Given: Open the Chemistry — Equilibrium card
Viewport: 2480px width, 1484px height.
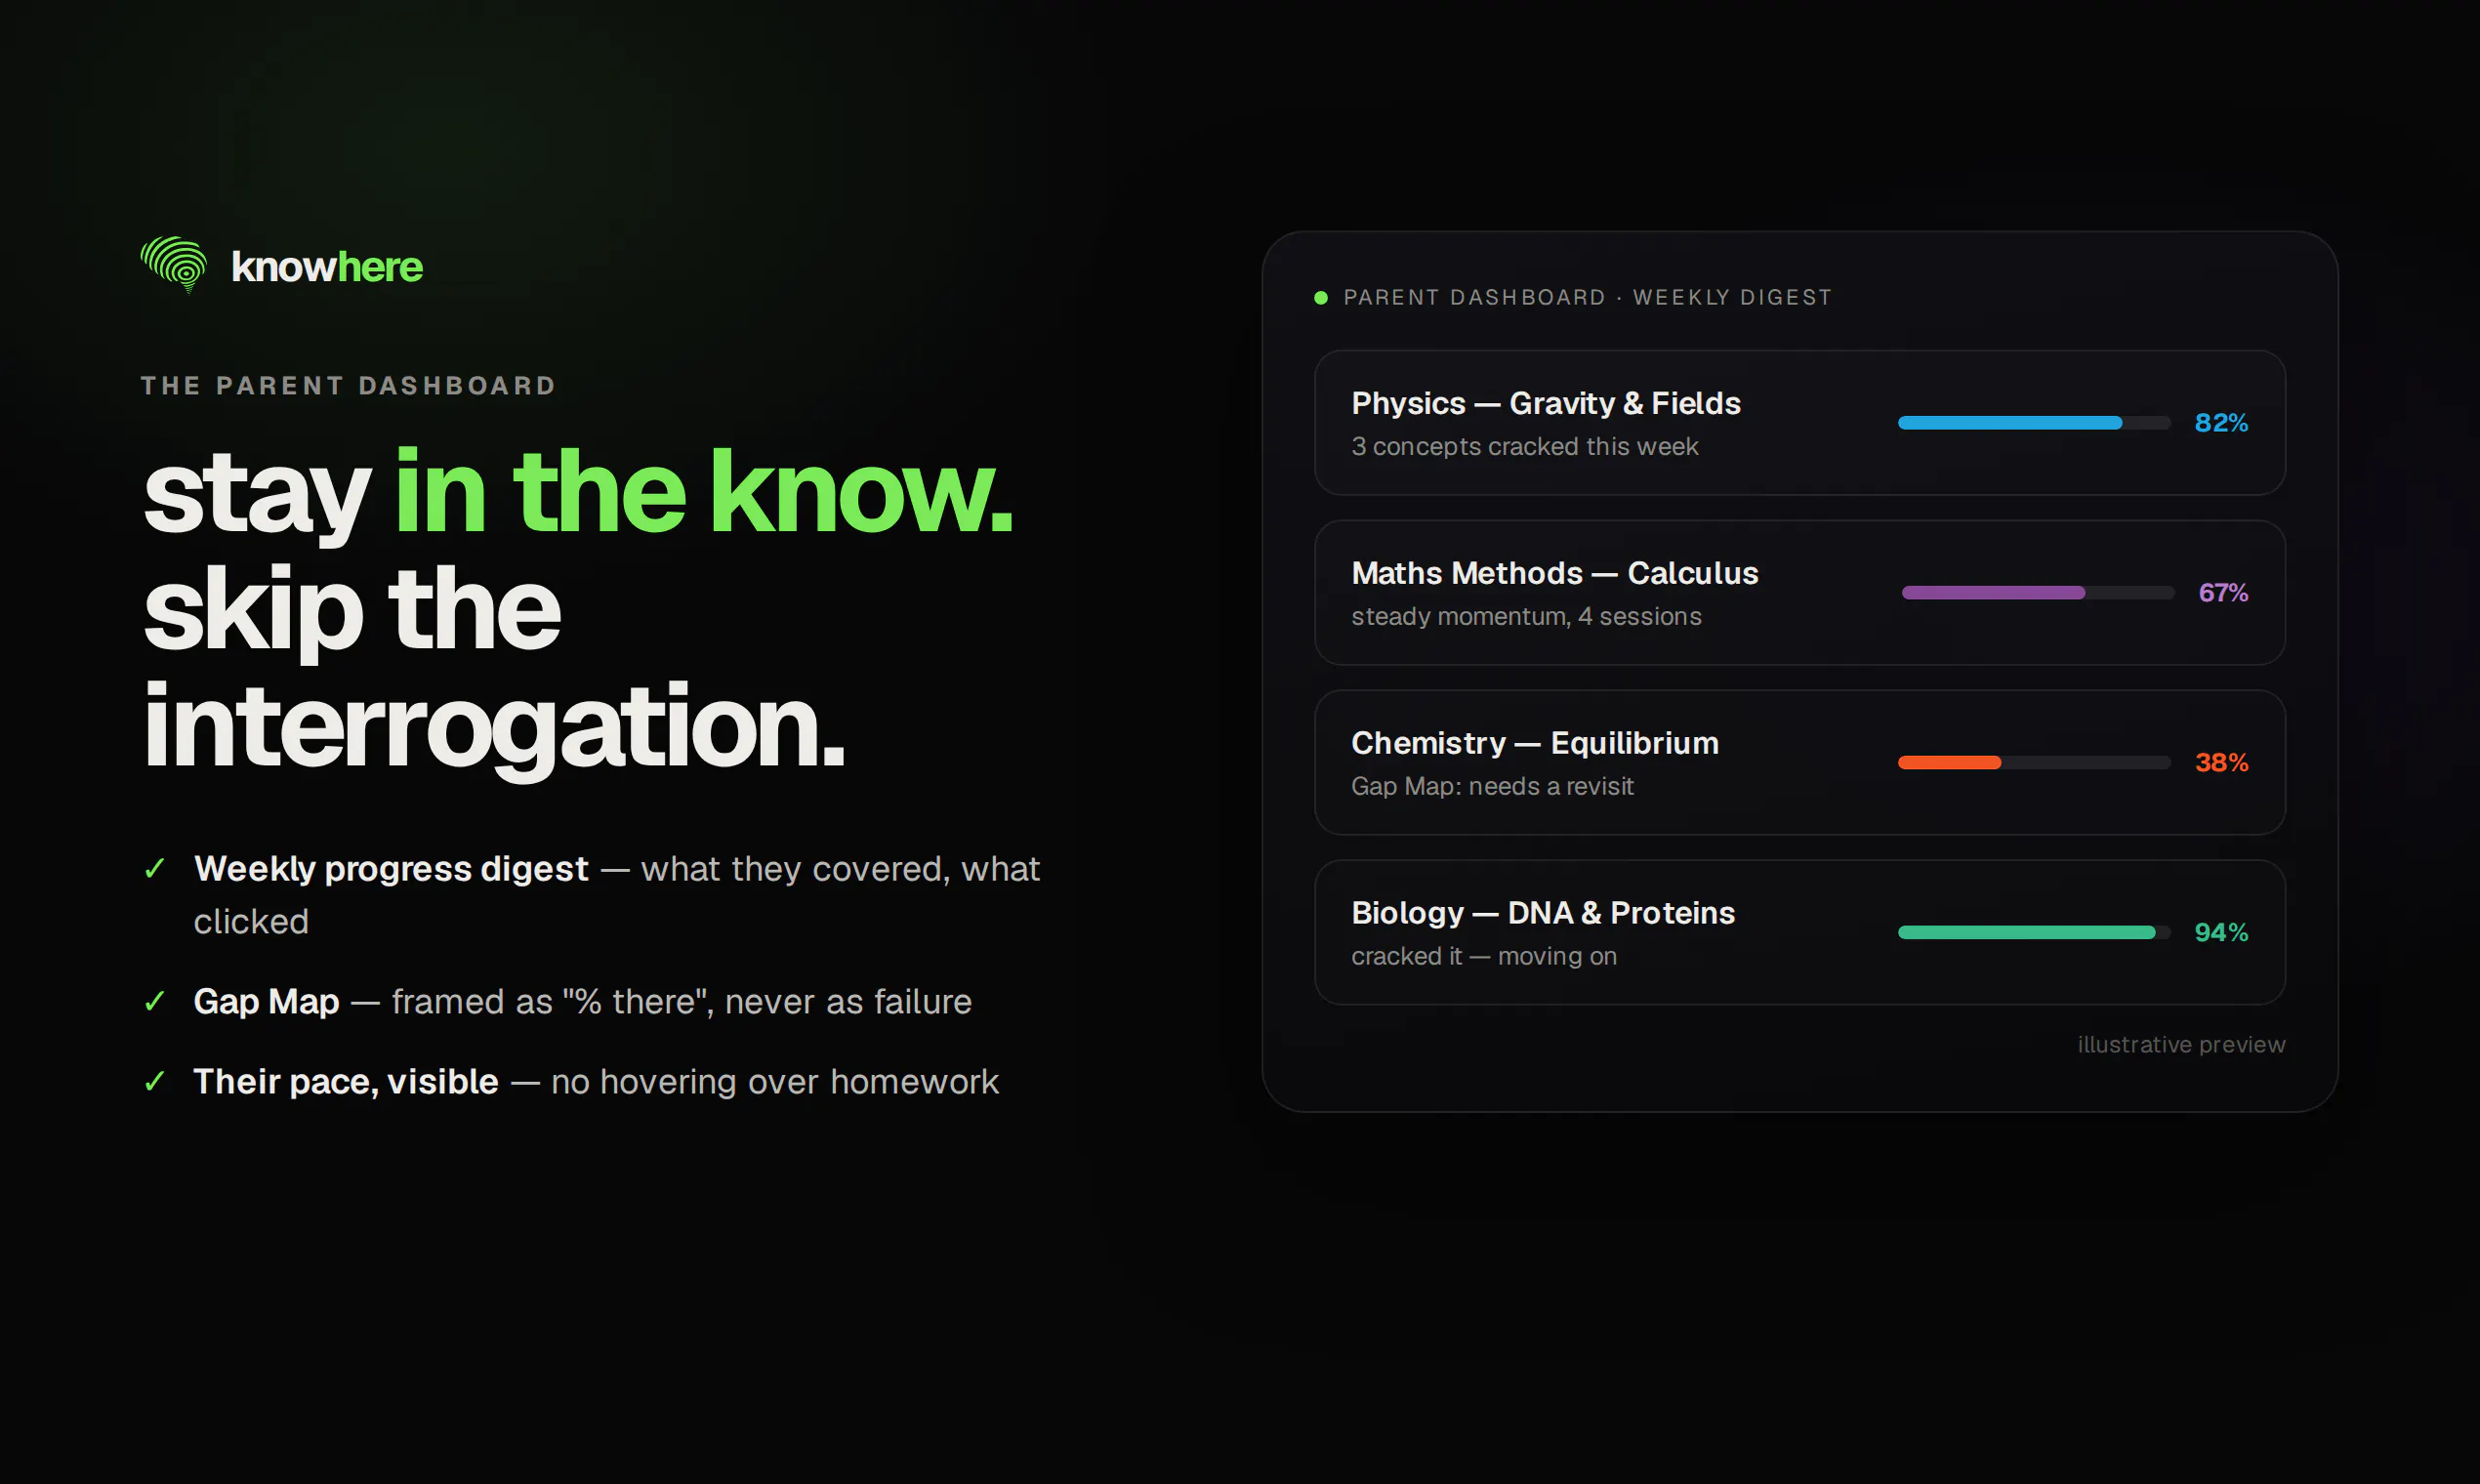Looking at the screenshot, I should 1799,762.
